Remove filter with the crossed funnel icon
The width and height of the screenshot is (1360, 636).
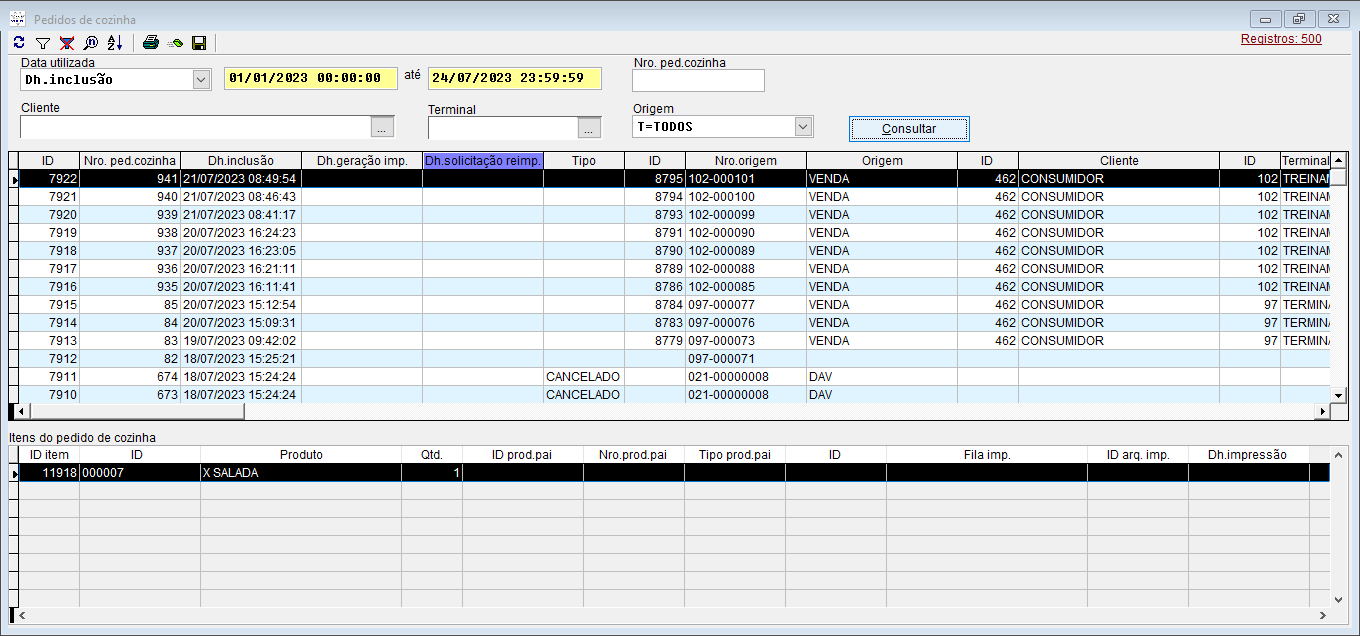click(x=67, y=43)
